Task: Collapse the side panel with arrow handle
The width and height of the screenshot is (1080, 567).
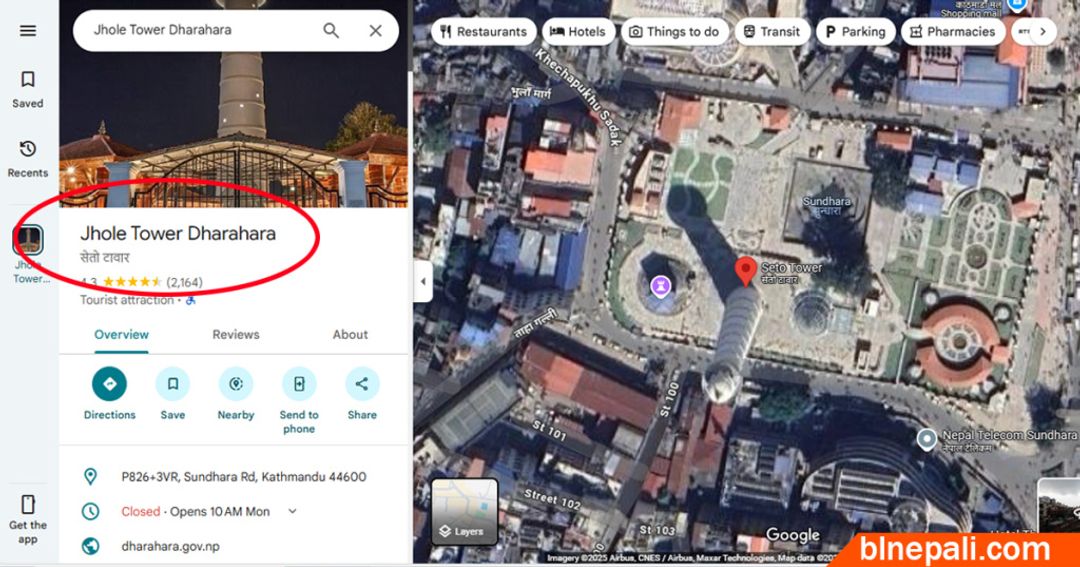Action: coord(423,281)
